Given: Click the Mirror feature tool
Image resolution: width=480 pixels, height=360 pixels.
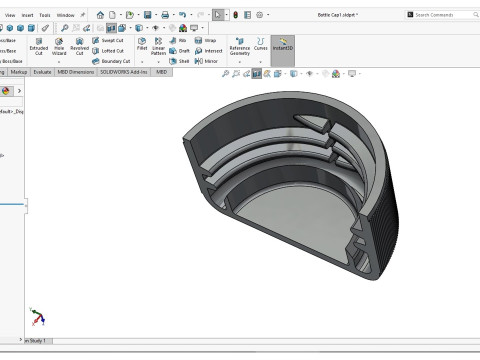Looking at the screenshot, I should coord(206,61).
